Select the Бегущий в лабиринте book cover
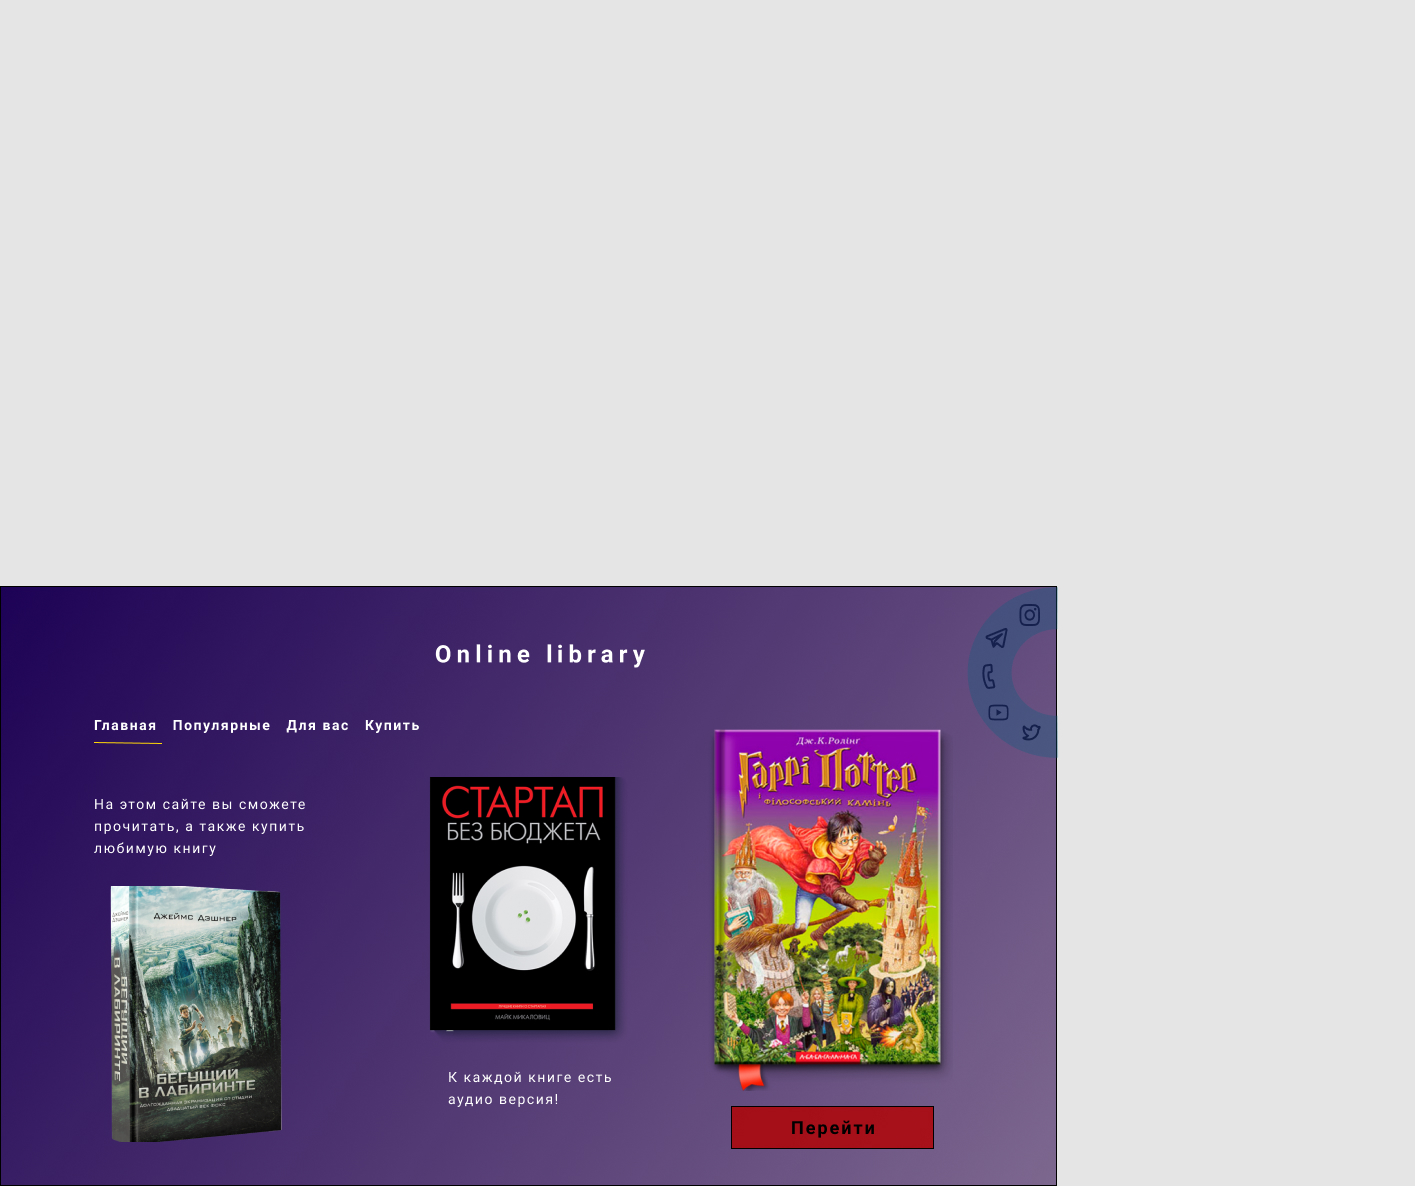1415x1186 pixels. [x=196, y=1014]
